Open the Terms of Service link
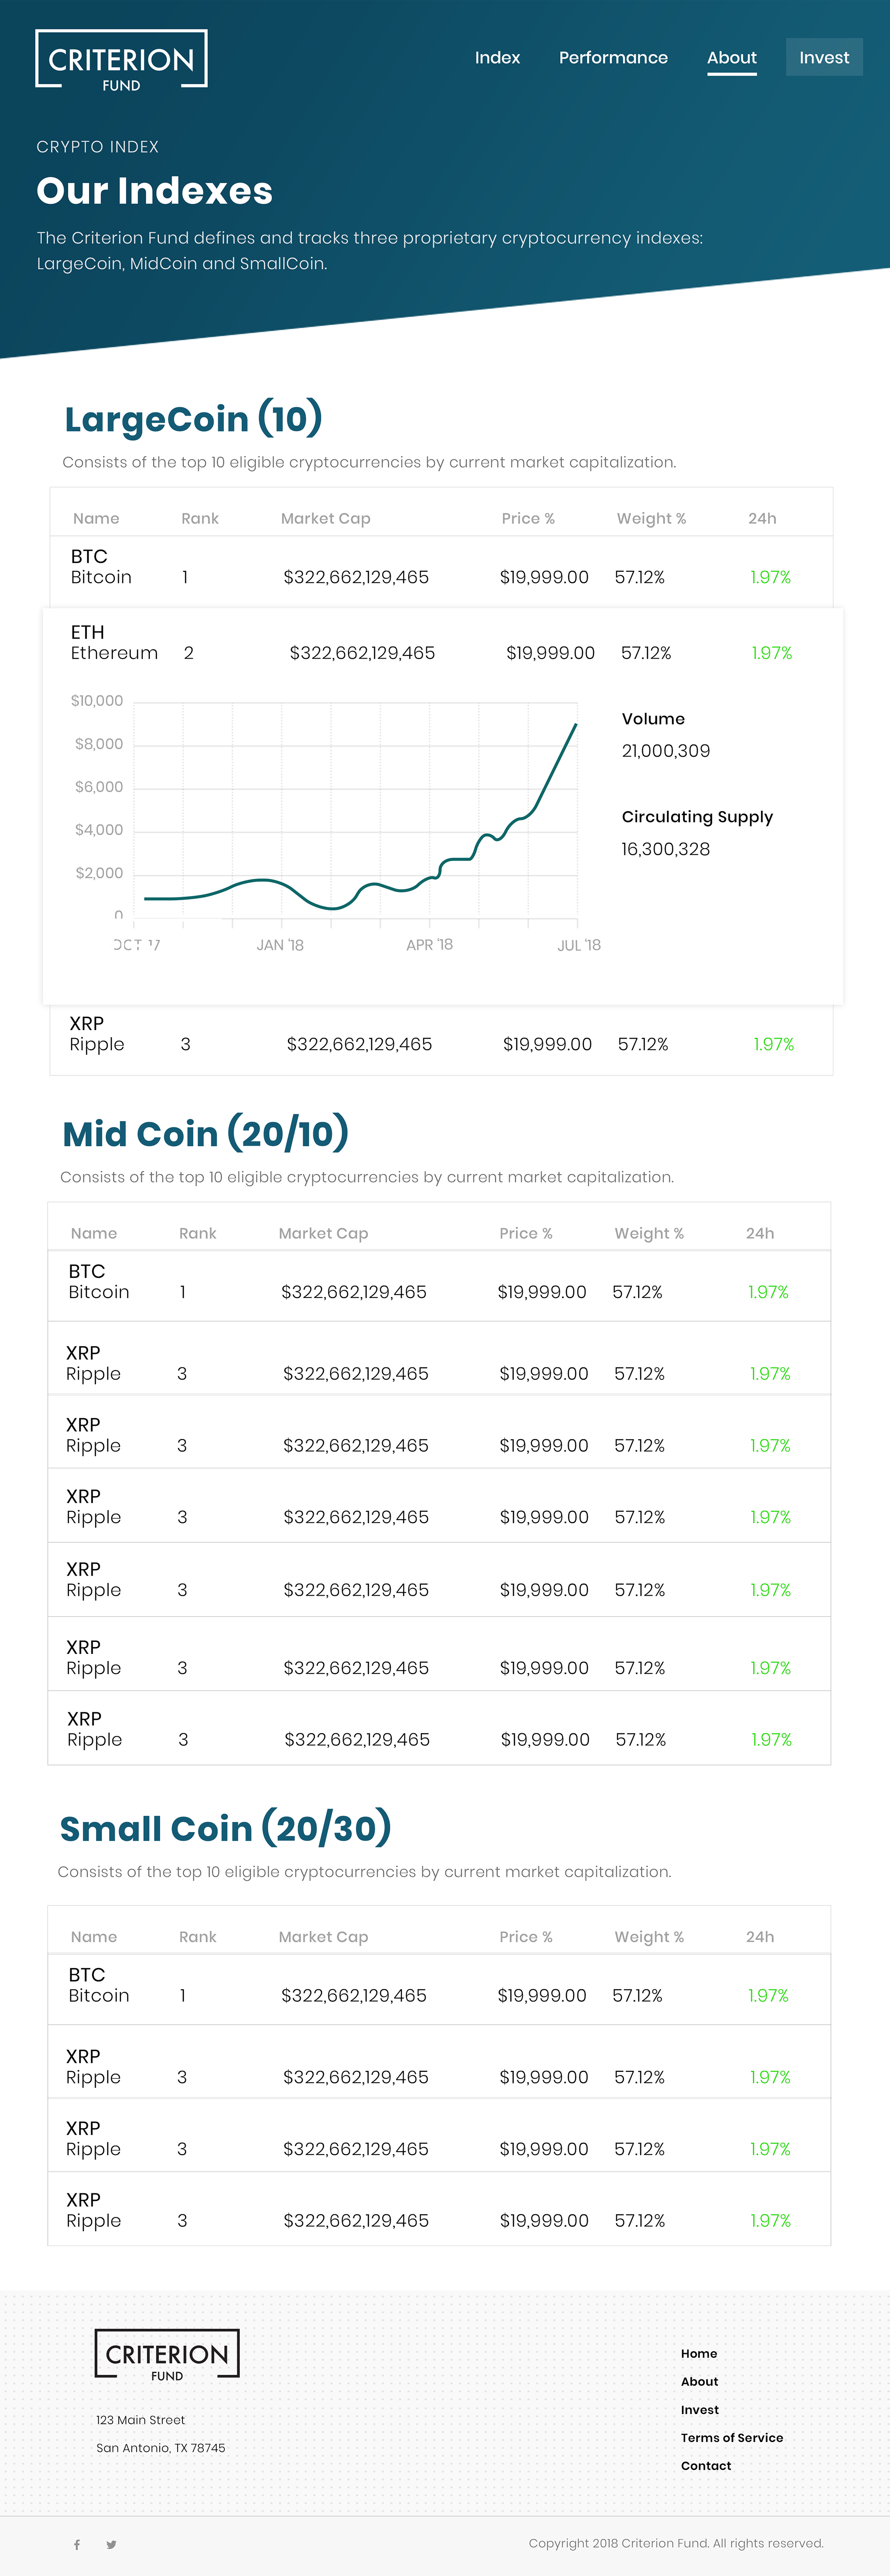 pos(731,2437)
